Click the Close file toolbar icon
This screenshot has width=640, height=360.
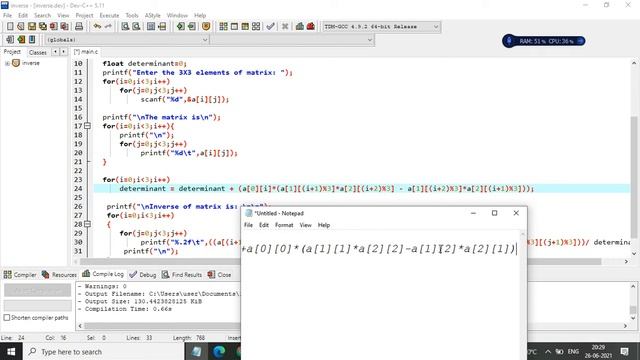tap(53, 27)
